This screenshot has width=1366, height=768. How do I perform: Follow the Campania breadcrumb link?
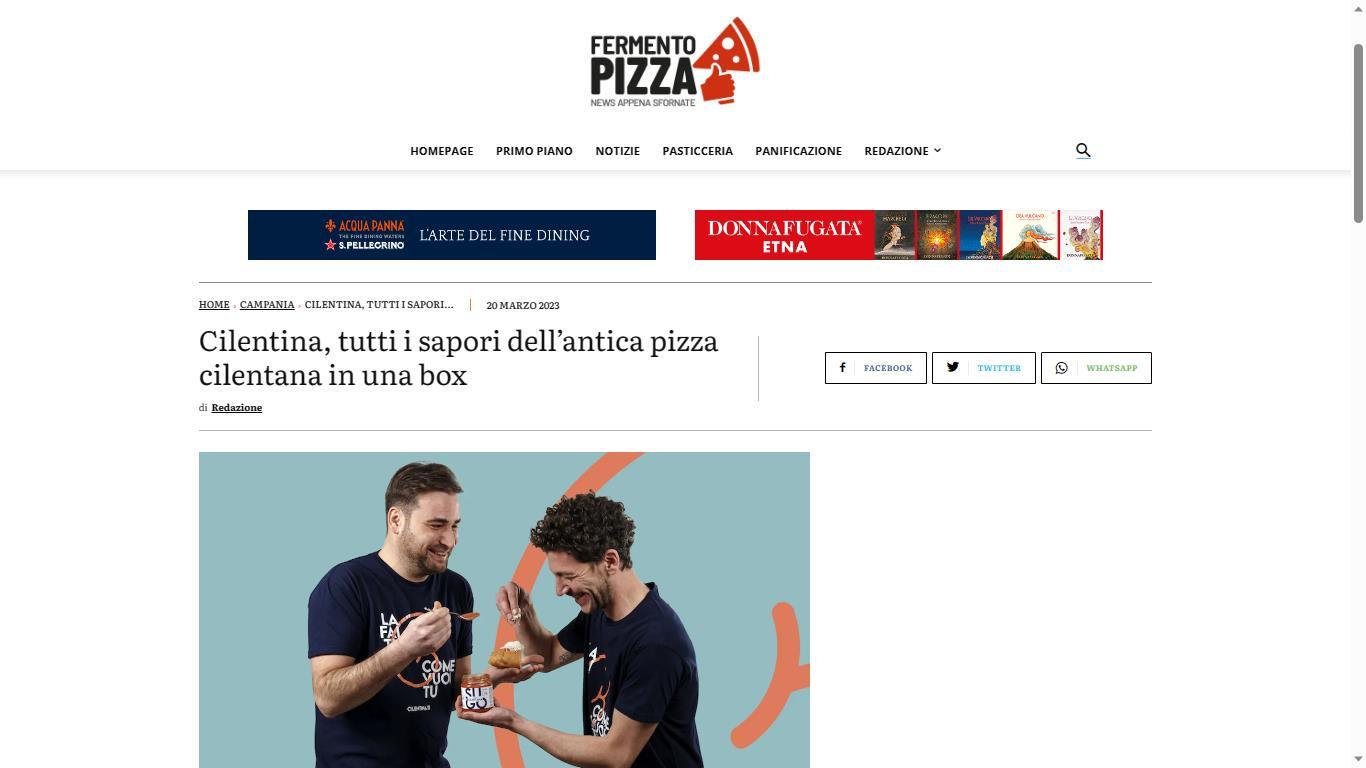tap(267, 304)
